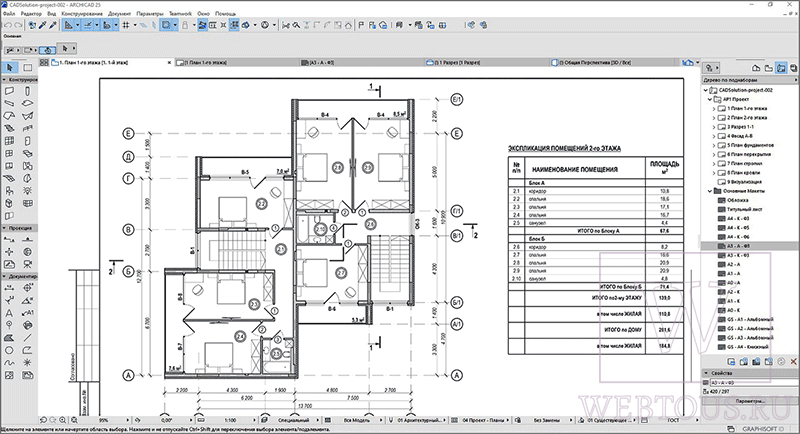
Task: Close the План 1-го этажа tab
Action: click(169, 62)
